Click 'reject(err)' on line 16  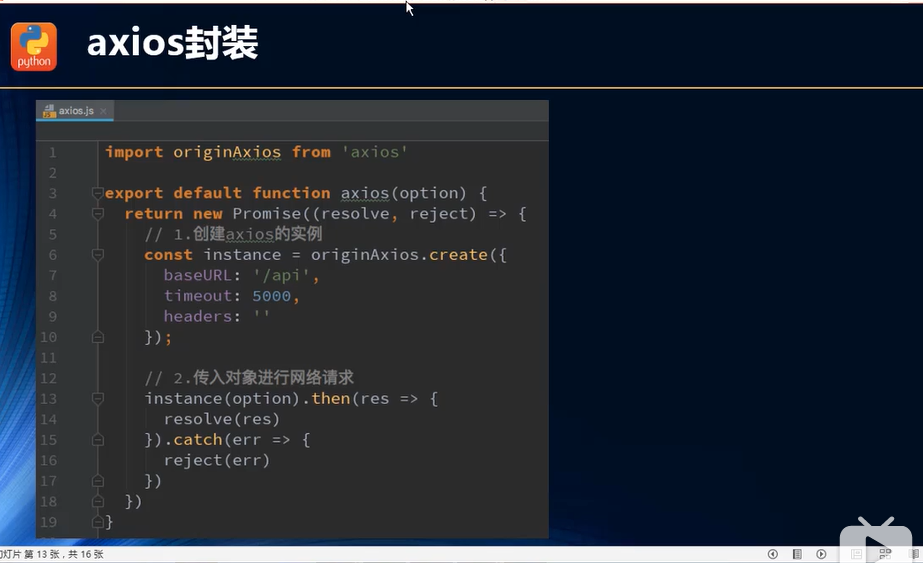click(x=217, y=461)
